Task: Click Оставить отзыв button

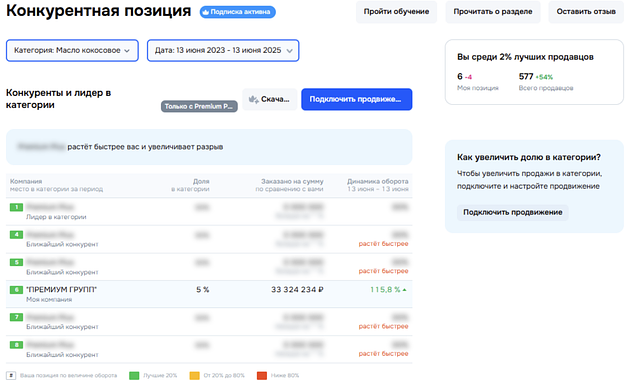Action: (586, 12)
